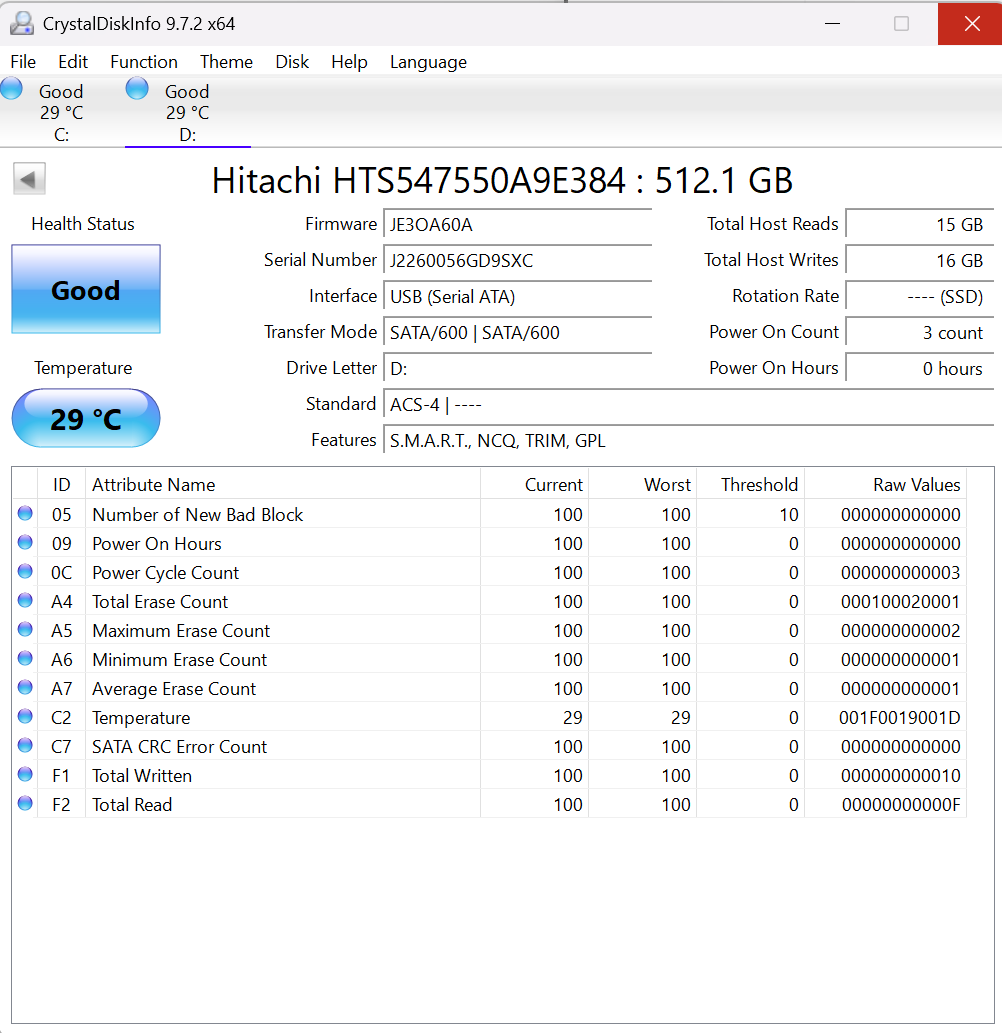Click the Hitachi HTS547550A9E384 disk title
1002x1033 pixels.
click(502, 180)
